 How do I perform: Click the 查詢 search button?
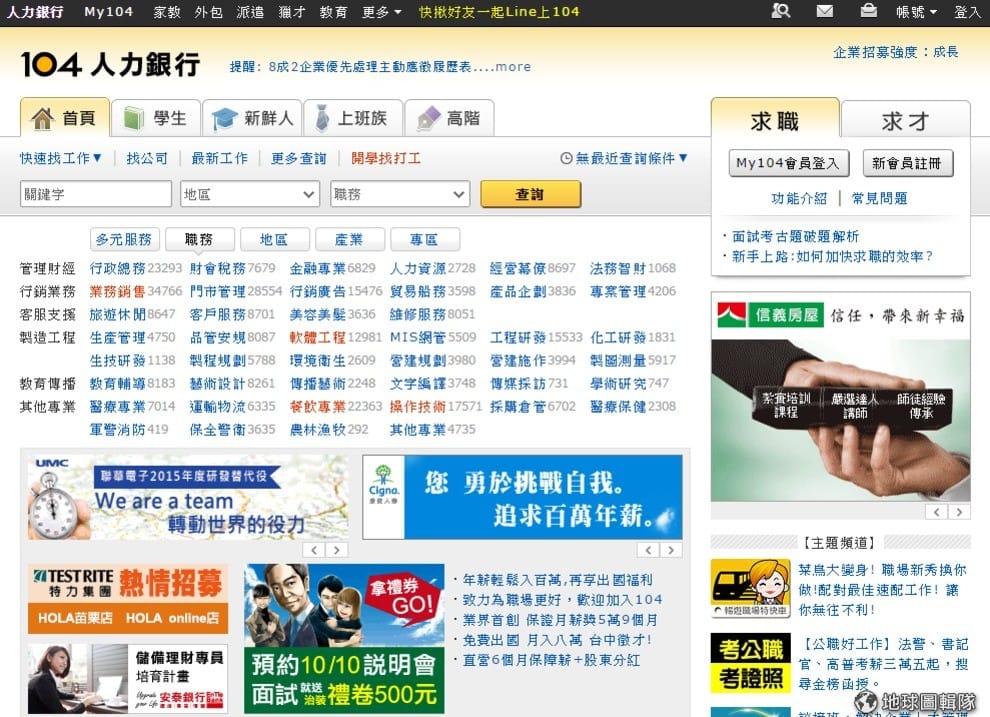[x=530, y=194]
